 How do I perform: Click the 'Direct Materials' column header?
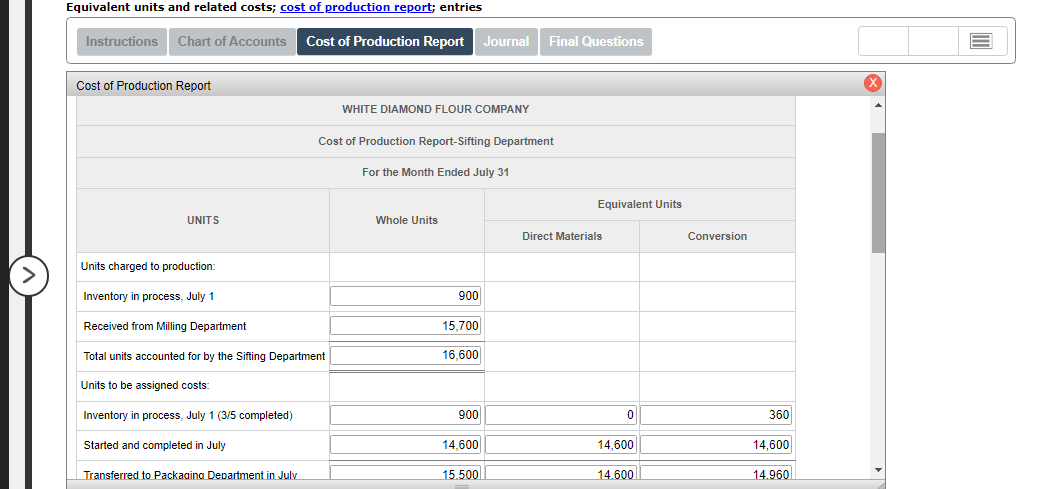[562, 237]
